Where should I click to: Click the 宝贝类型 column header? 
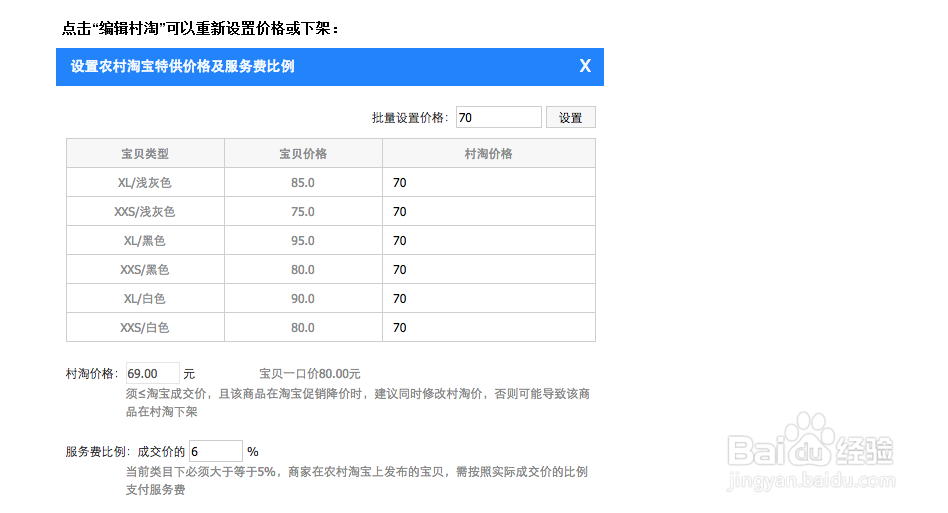pos(145,153)
